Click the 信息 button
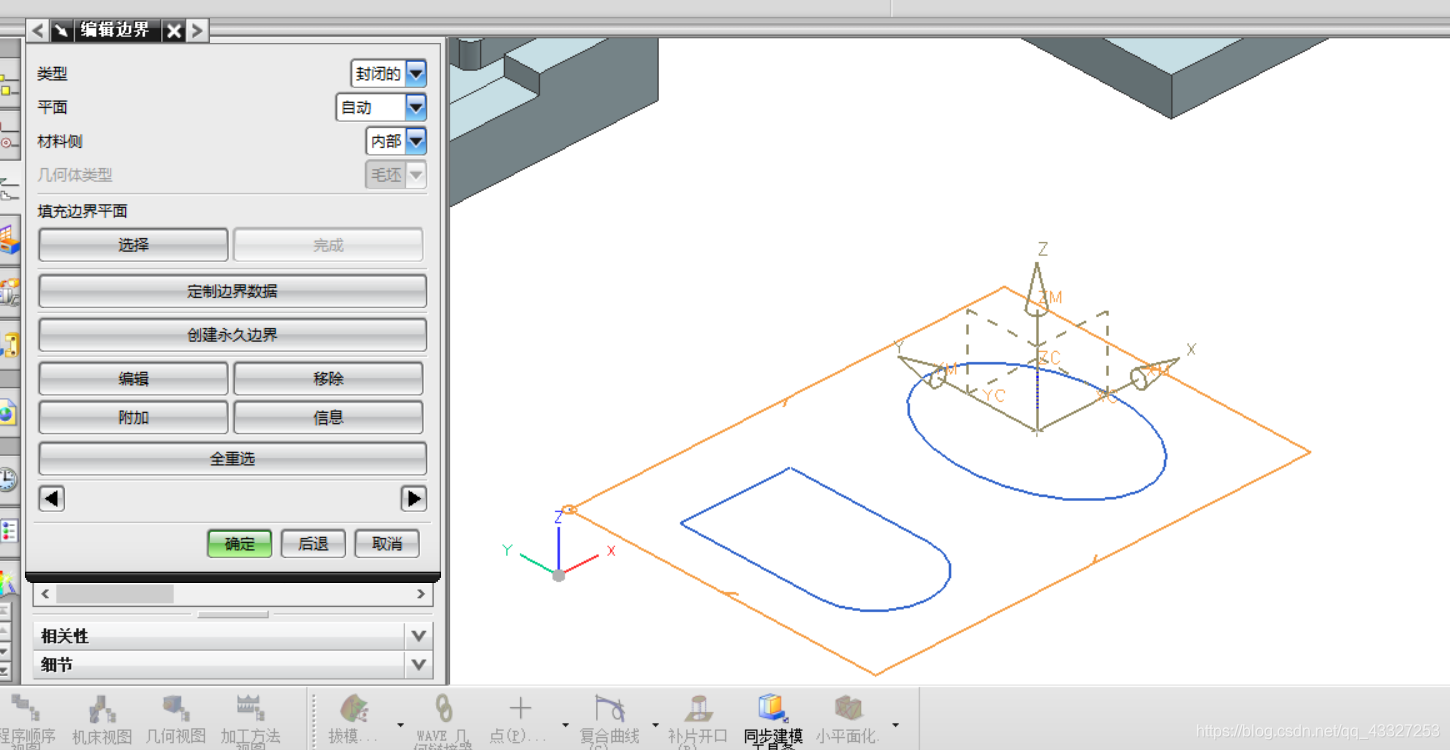Viewport: 1450px width, 750px height. tap(328, 418)
